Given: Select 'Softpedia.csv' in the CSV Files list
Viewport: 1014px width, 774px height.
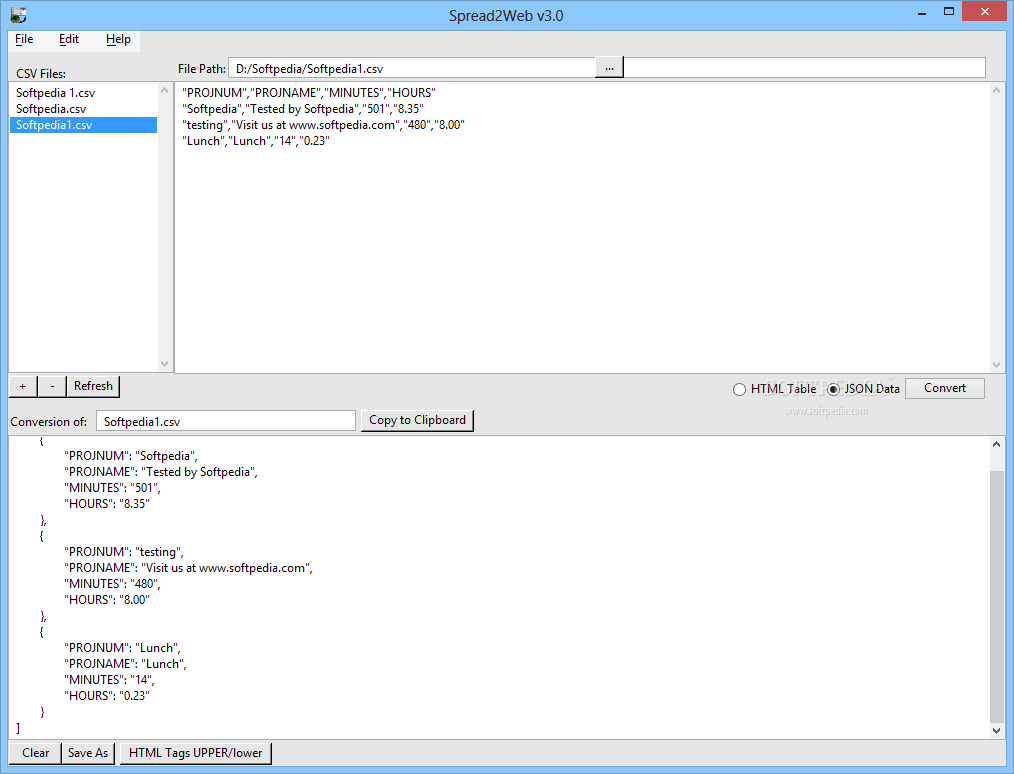Looking at the screenshot, I should (x=83, y=109).
